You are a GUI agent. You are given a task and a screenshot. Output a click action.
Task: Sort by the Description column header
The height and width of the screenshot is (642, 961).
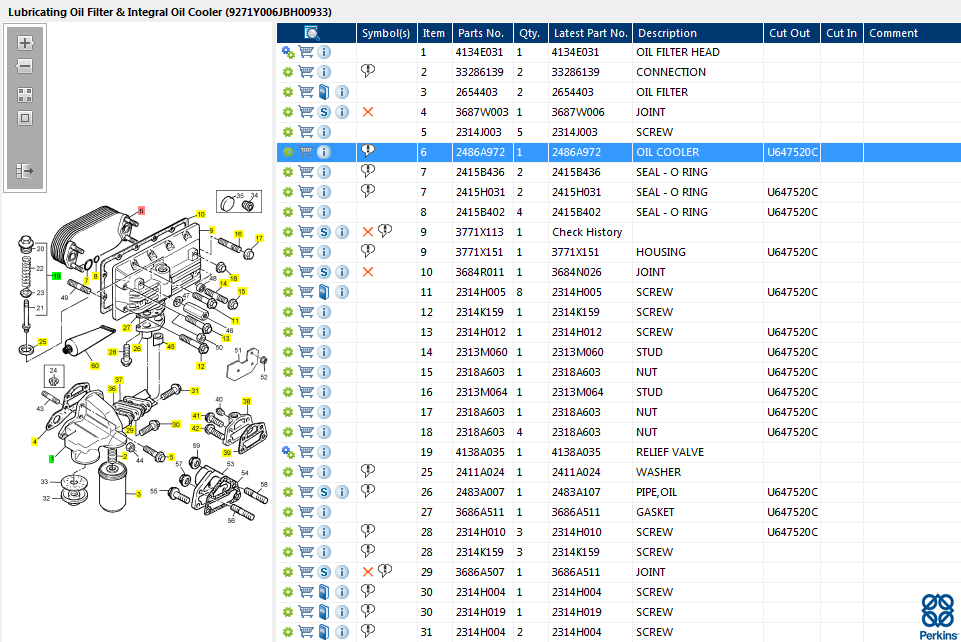pyautogui.click(x=697, y=33)
